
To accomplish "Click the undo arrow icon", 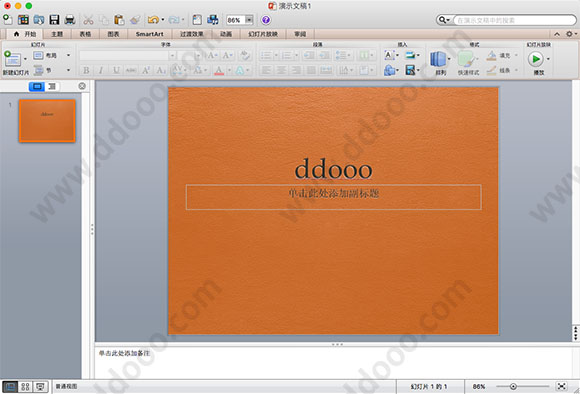I will [153, 20].
